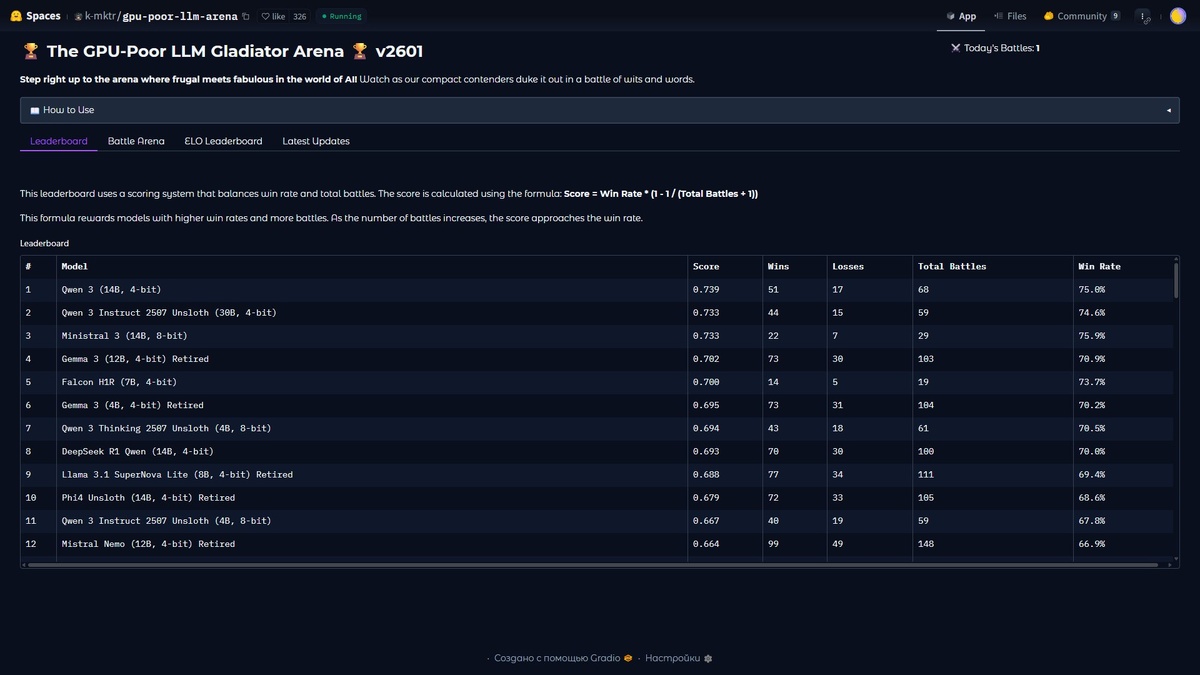Copy the space name with the copy icon
The image size is (1200, 675).
coord(246,16)
